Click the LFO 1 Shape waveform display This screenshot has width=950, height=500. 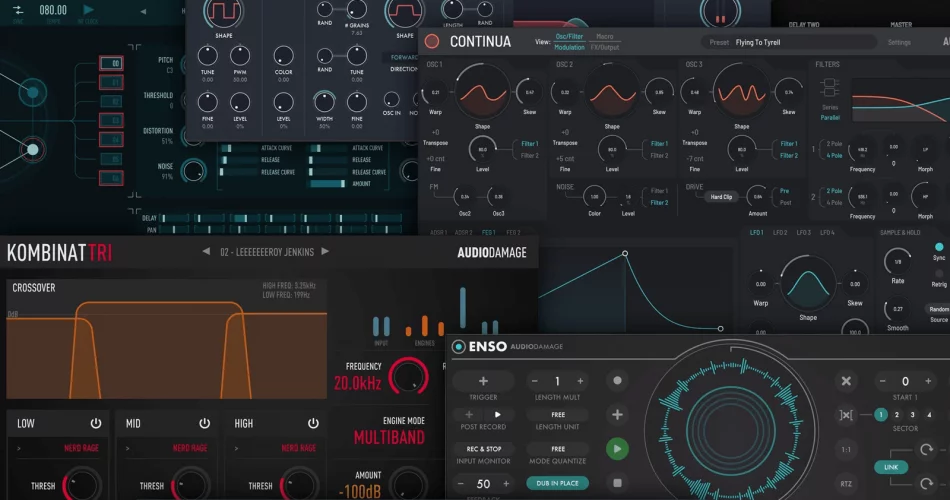808,284
